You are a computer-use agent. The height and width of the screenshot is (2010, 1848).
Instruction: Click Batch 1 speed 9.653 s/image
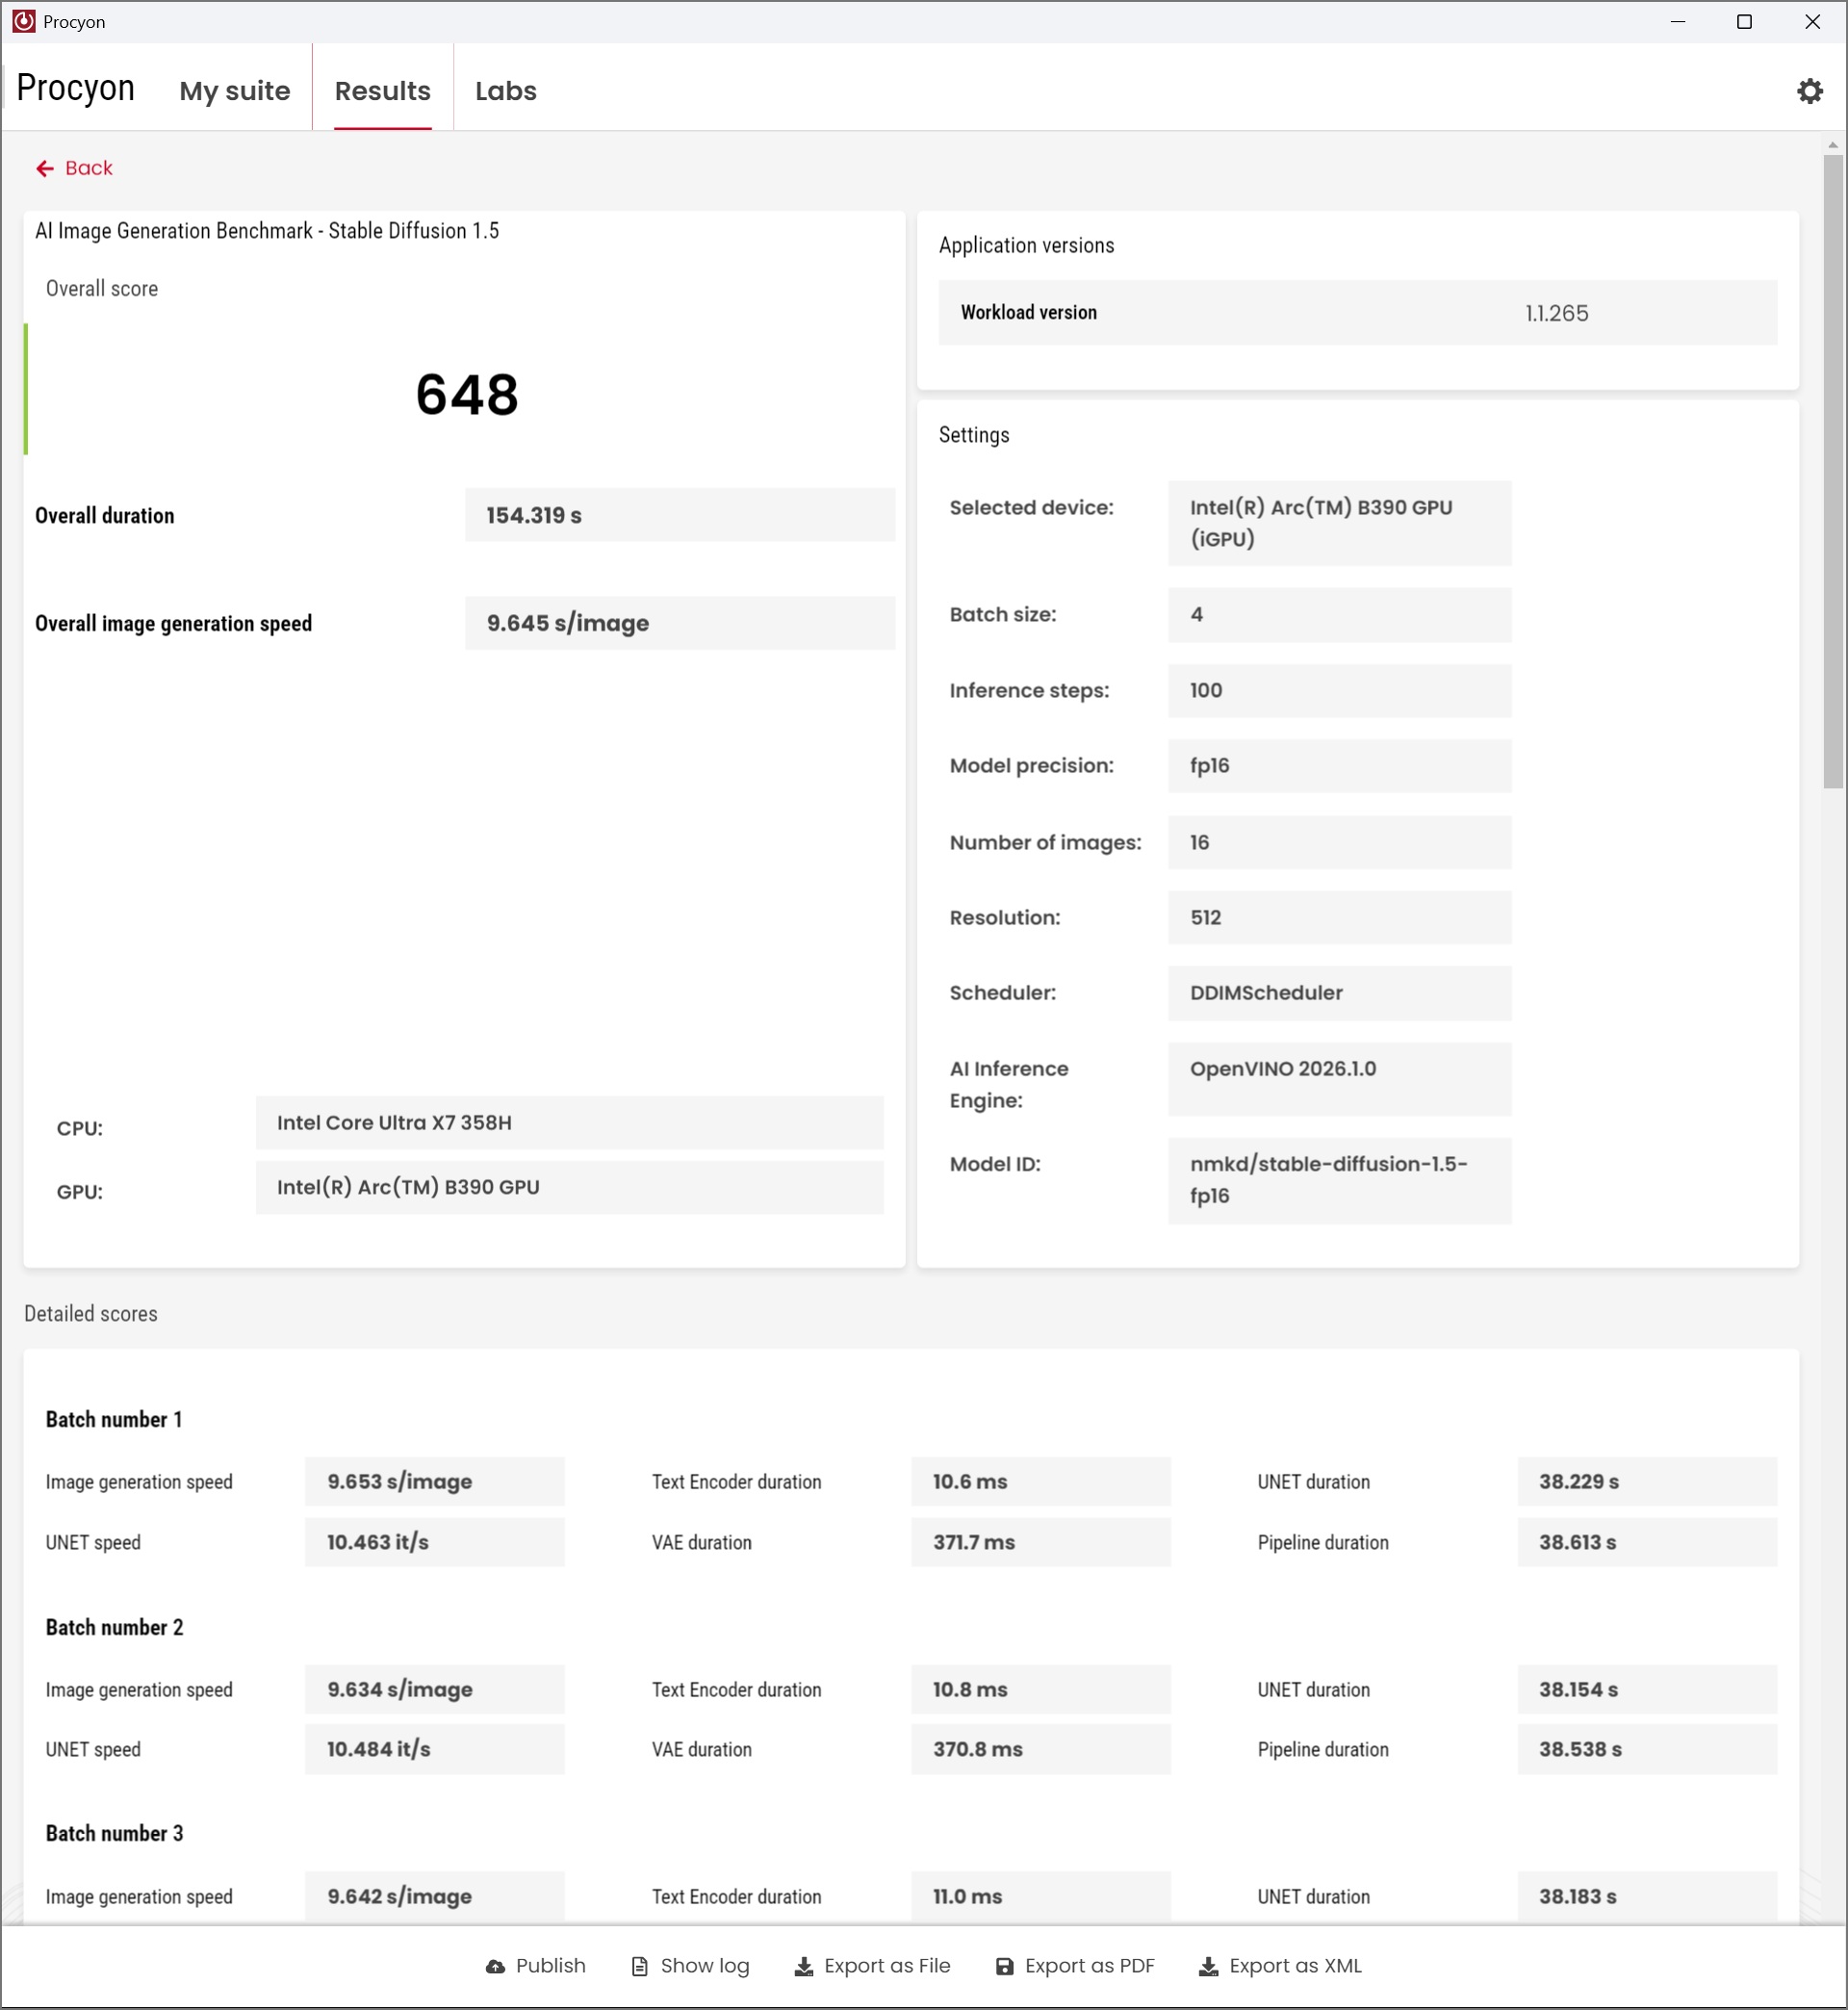pos(435,1482)
